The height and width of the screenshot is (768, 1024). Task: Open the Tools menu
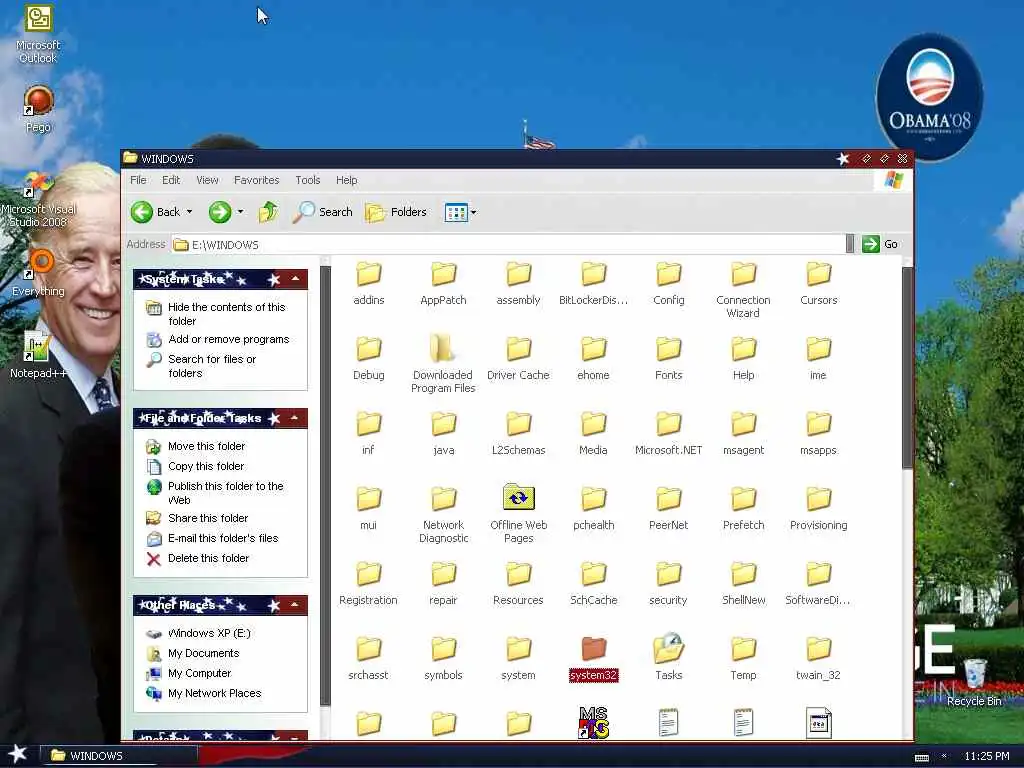coord(308,180)
